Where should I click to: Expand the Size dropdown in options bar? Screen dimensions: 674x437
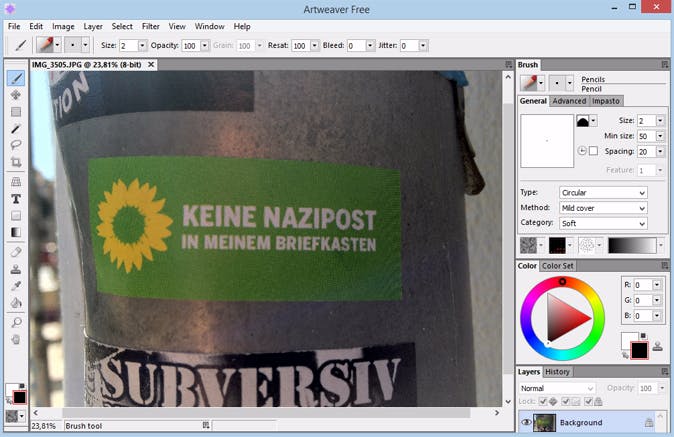[x=142, y=46]
